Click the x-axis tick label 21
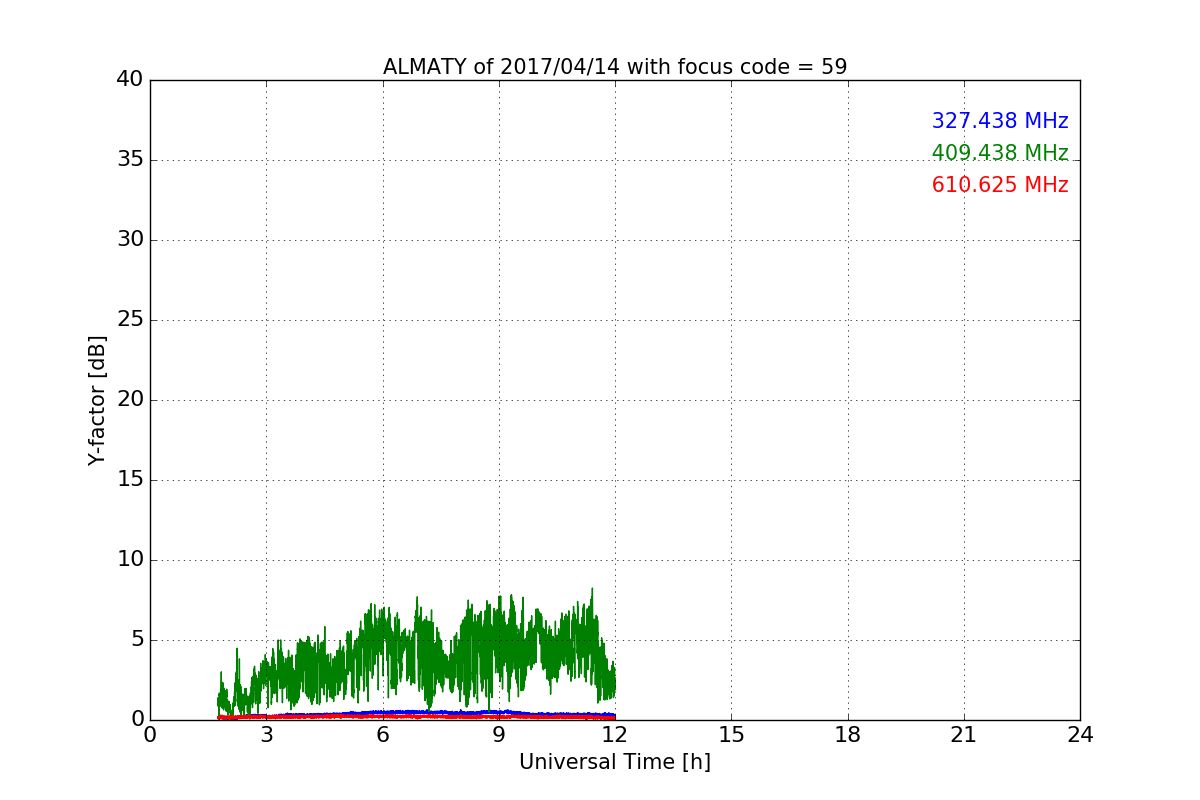1200x800 pixels. click(964, 735)
